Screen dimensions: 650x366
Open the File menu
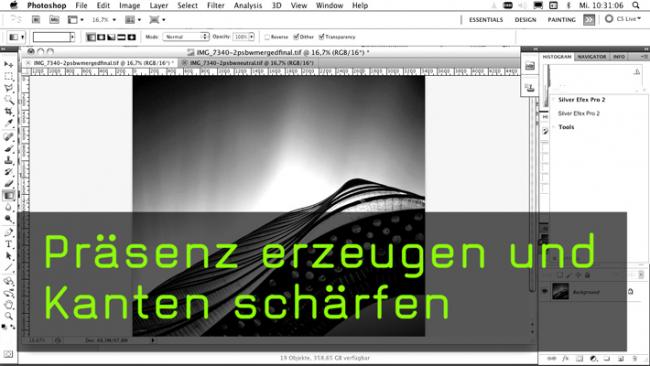81,5
